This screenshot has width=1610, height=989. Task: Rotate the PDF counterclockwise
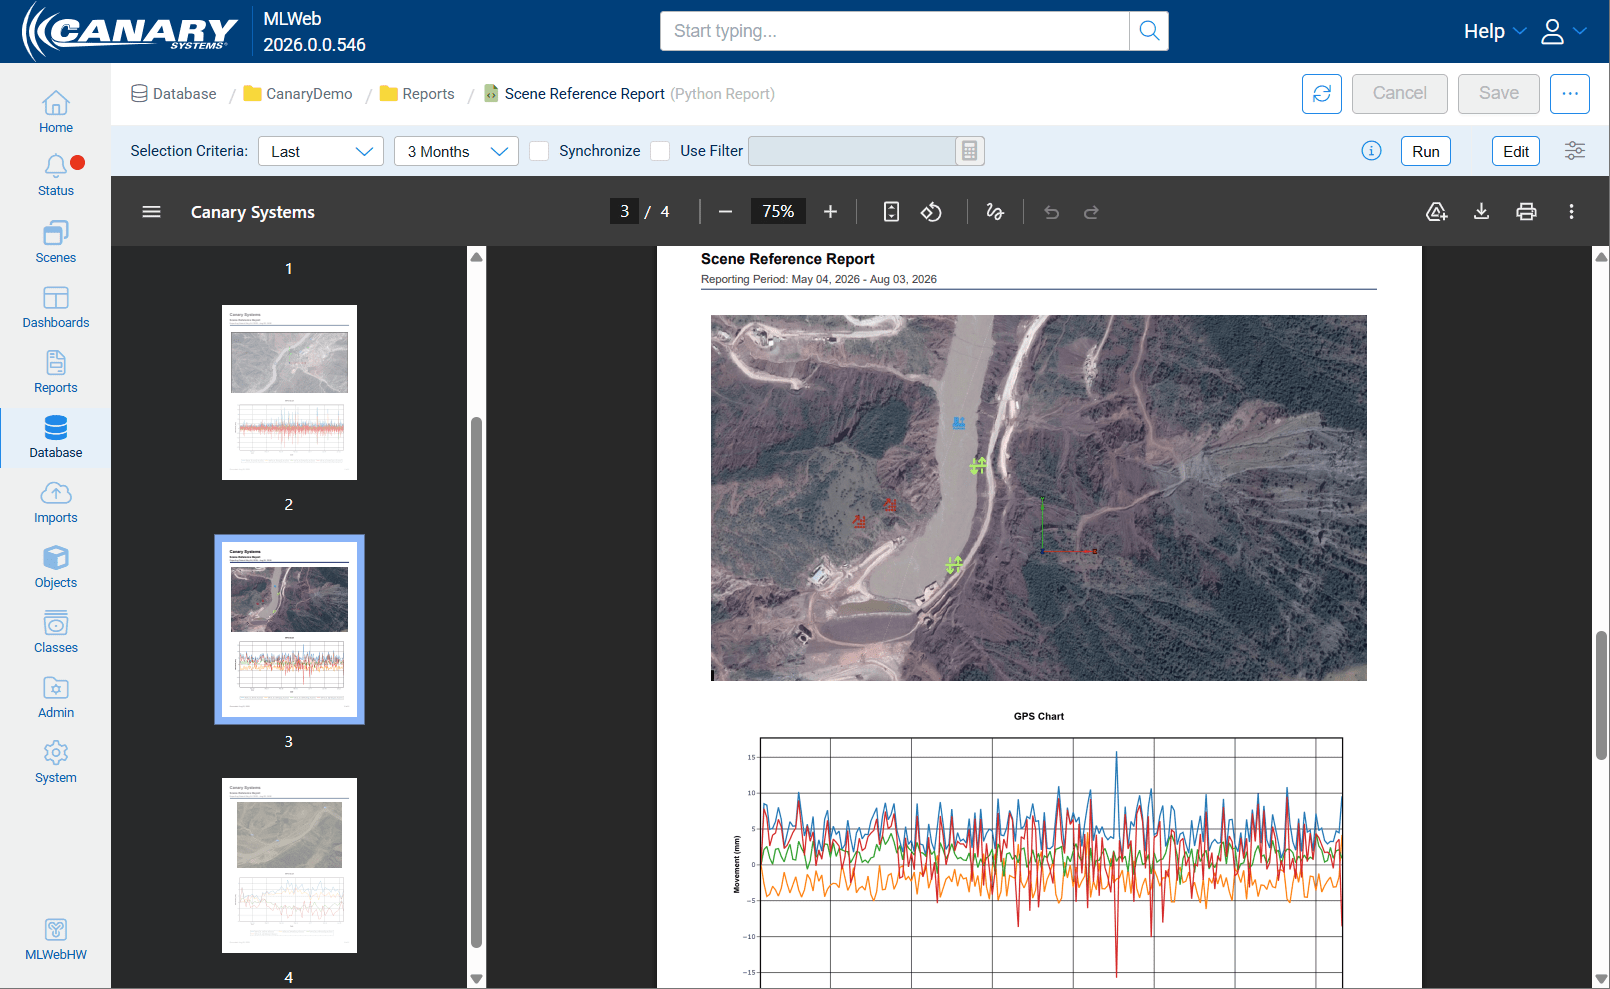(x=931, y=212)
